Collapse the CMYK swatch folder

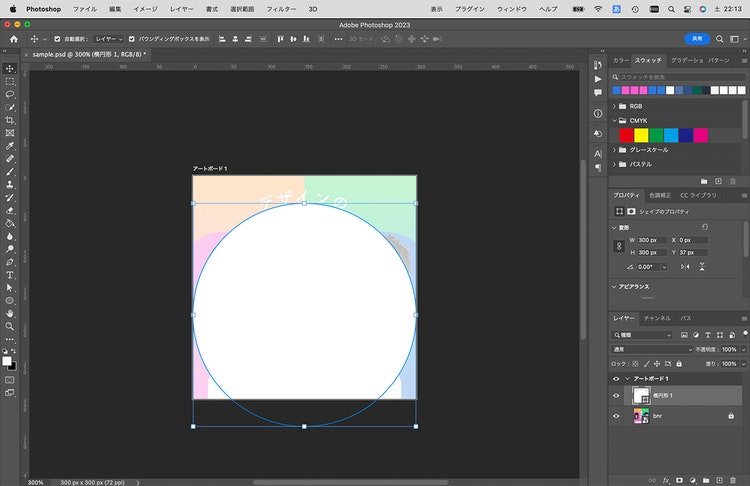tap(615, 121)
